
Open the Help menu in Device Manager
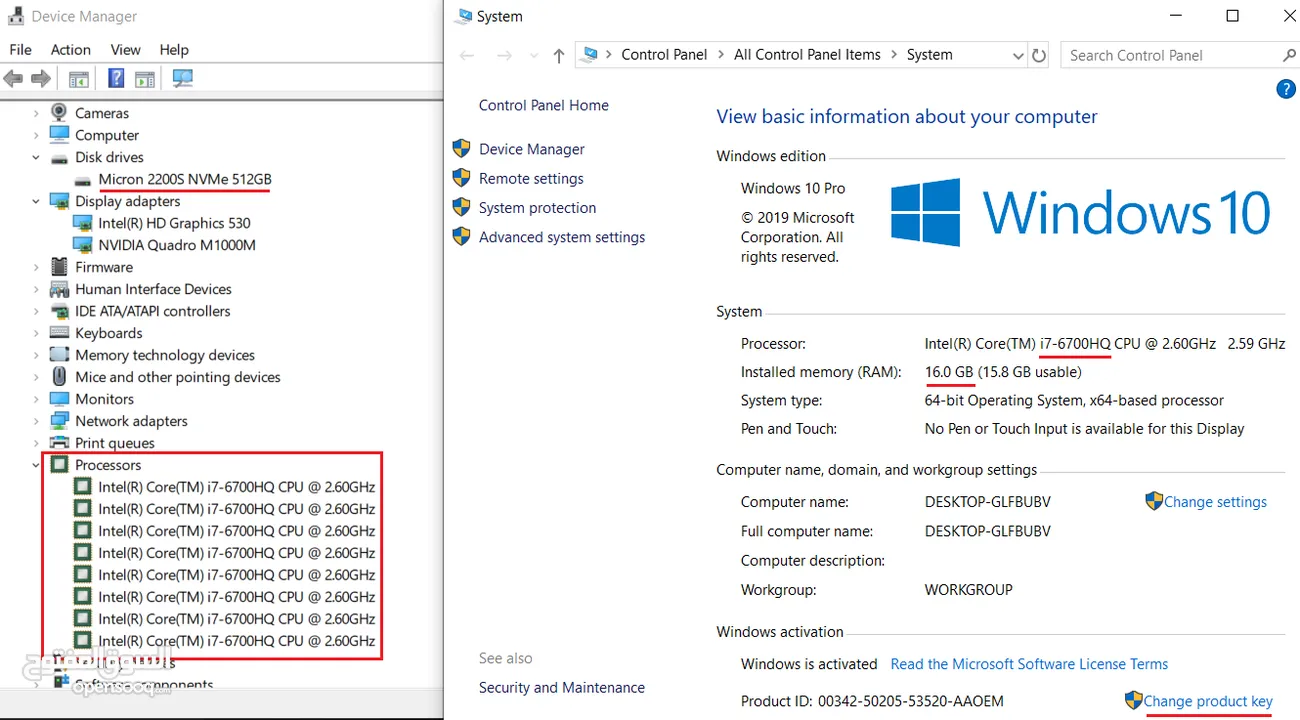(174, 49)
